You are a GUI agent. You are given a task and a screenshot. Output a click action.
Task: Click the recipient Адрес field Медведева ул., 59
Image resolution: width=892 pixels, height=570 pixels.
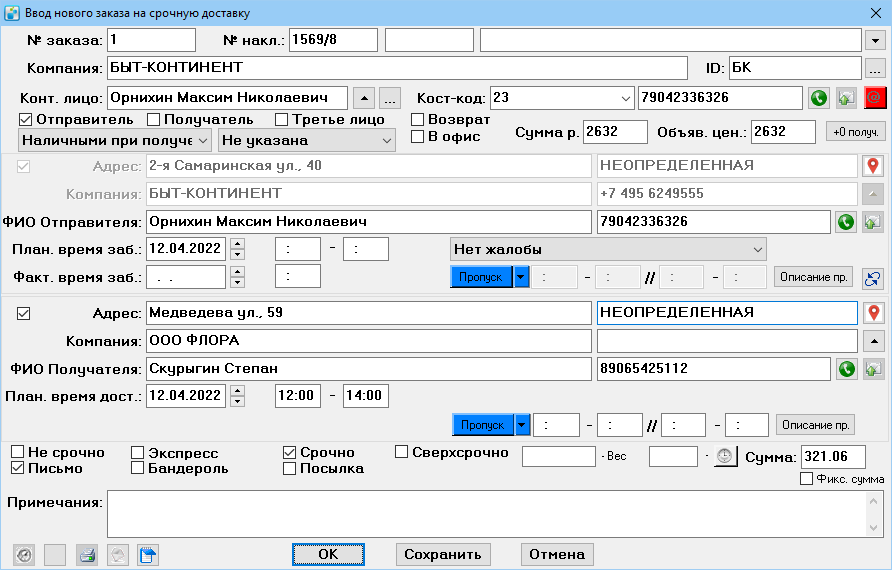point(369,313)
